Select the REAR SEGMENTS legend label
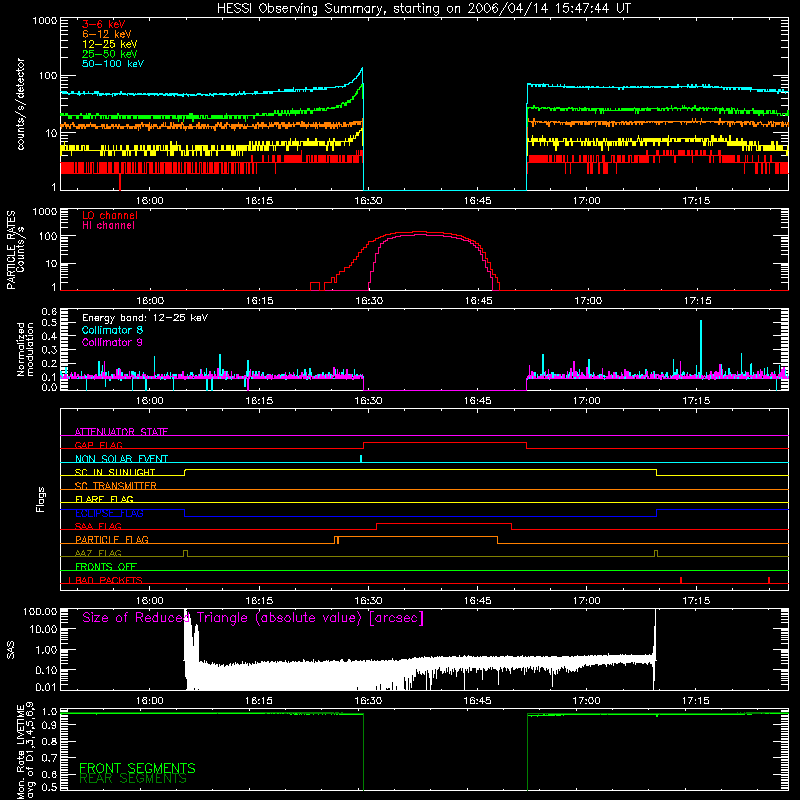Viewport: 800px width, 800px height. [133, 779]
